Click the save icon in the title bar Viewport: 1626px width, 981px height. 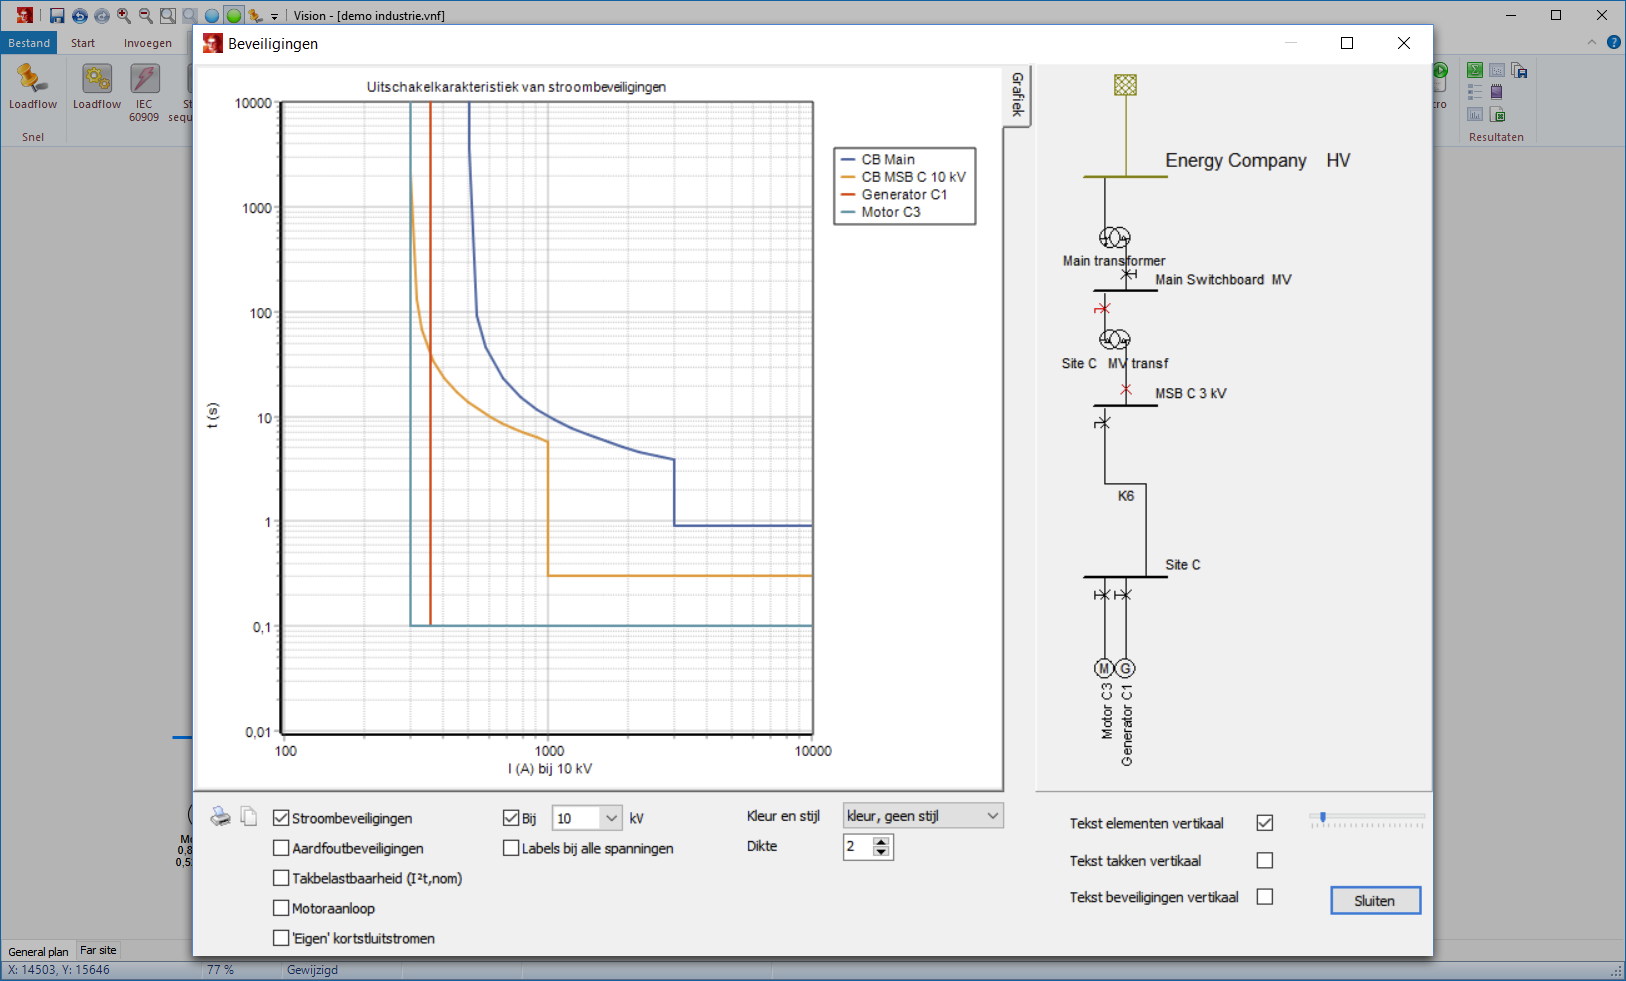point(57,15)
